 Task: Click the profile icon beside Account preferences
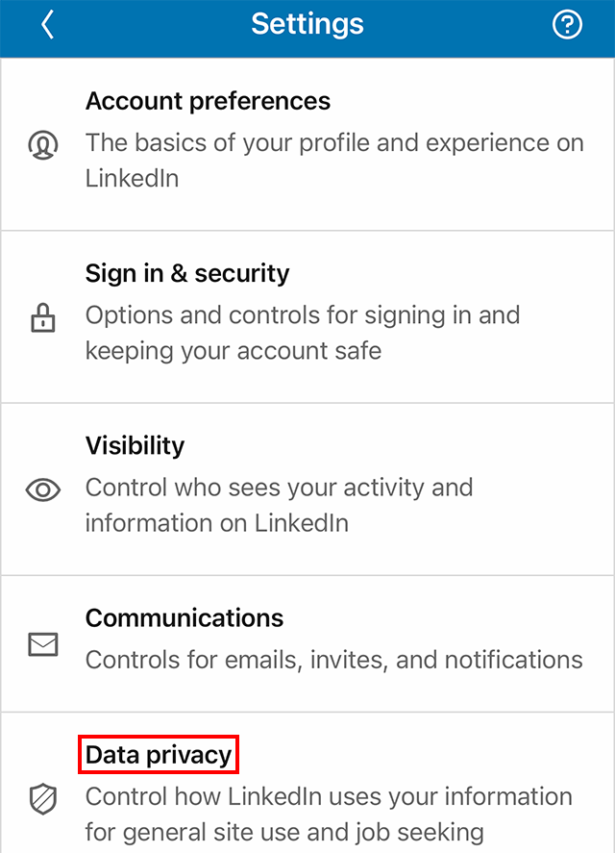[x=43, y=143]
